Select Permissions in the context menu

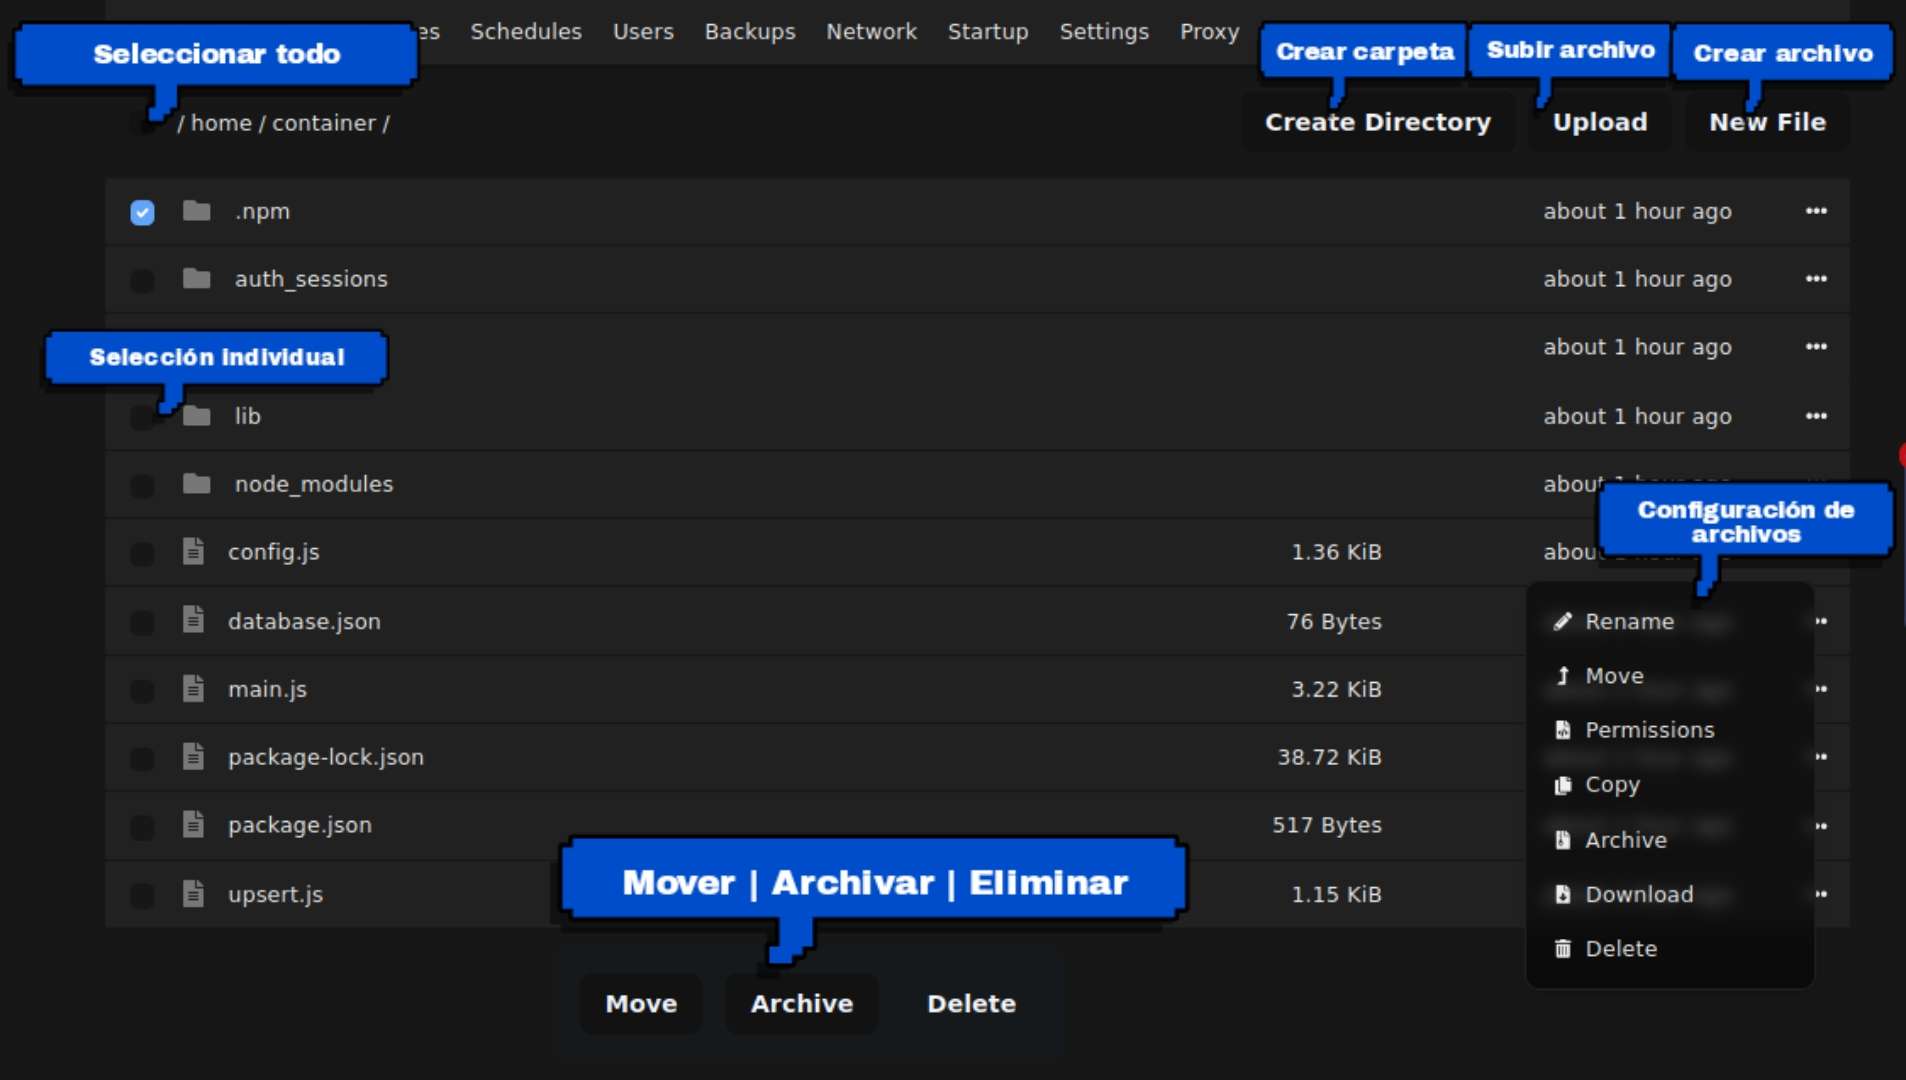point(1648,730)
